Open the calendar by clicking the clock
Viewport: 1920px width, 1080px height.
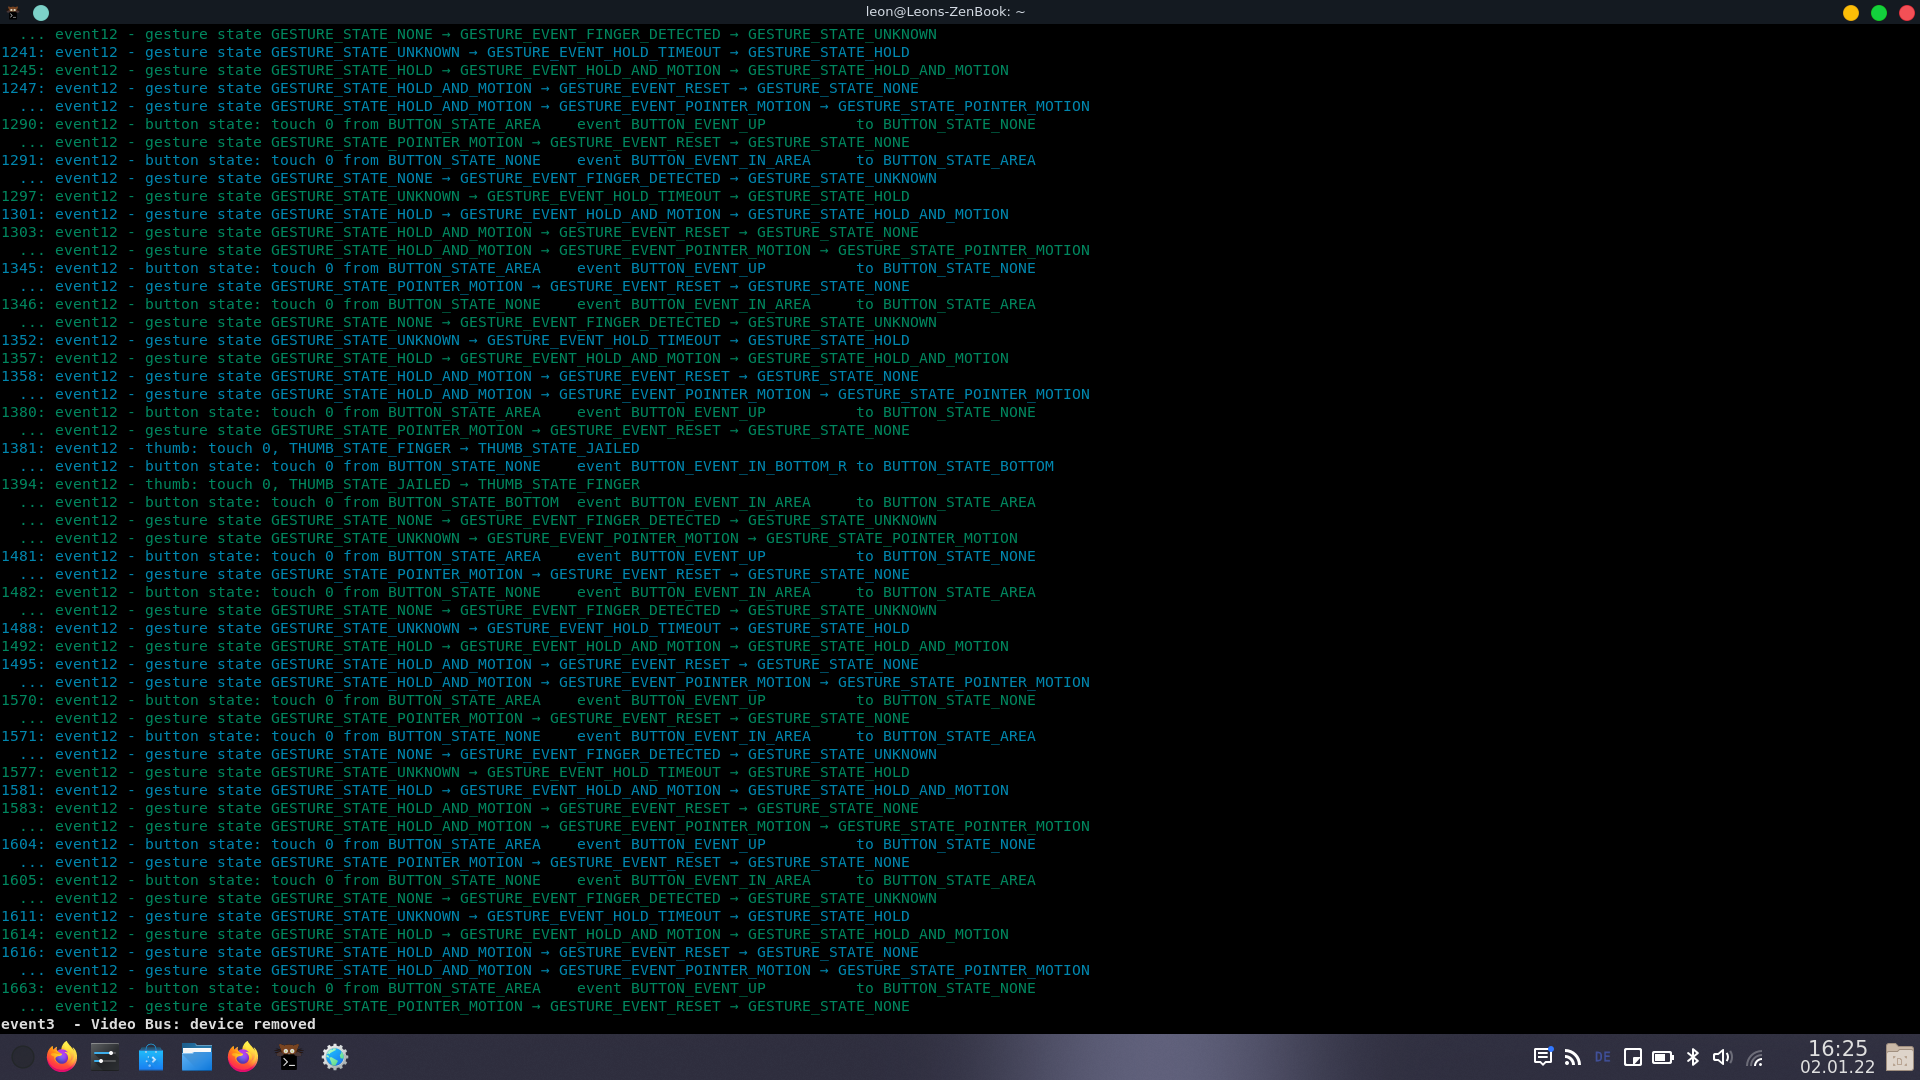click(1838, 1057)
